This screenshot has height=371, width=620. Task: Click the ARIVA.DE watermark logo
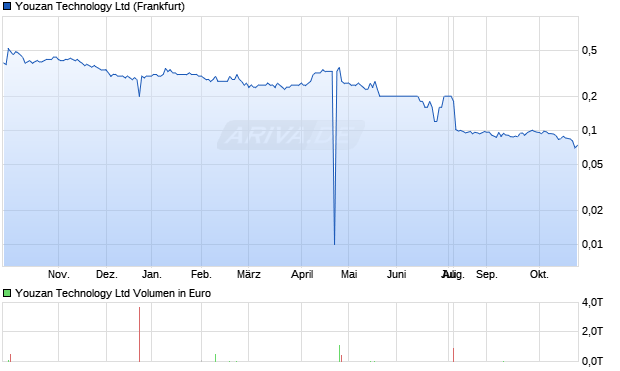(x=291, y=135)
